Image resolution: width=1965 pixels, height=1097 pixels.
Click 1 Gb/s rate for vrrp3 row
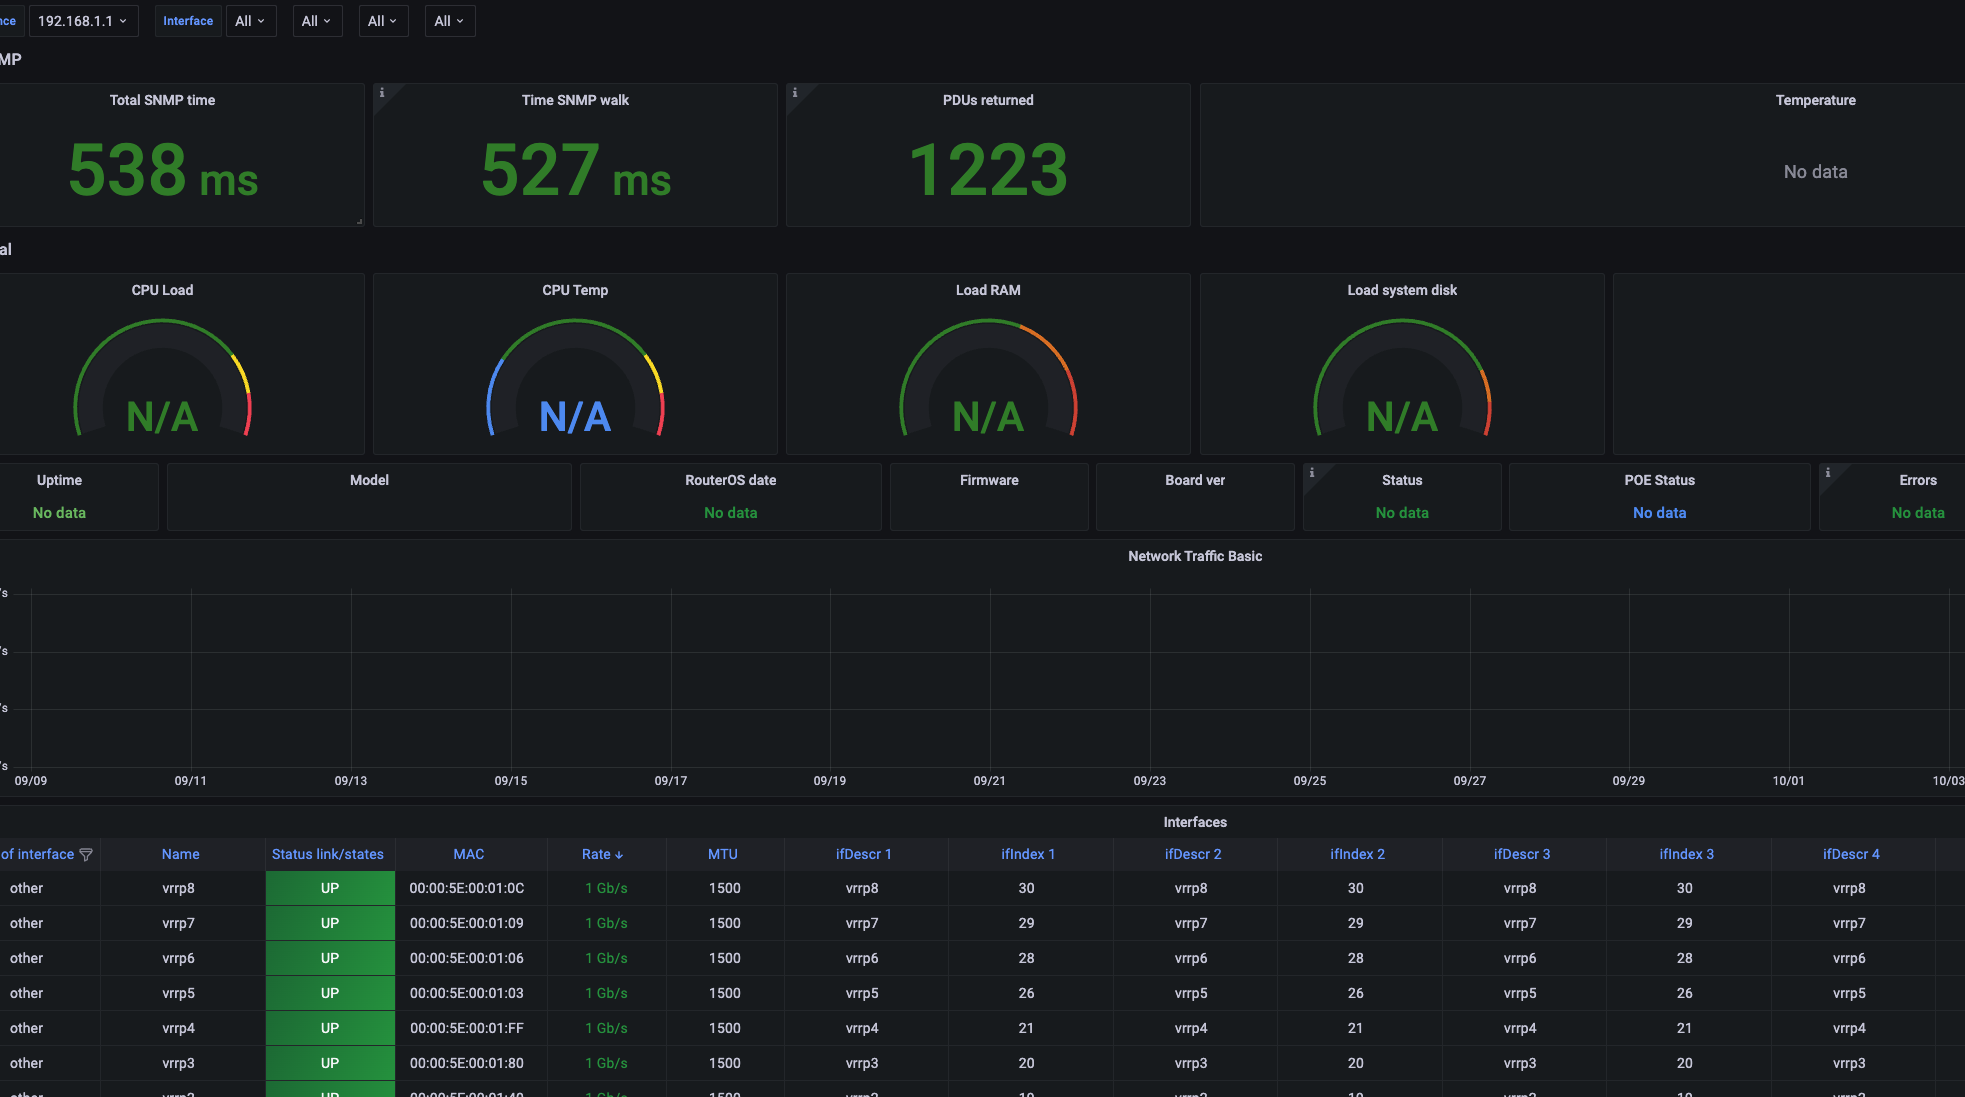tap(606, 1063)
